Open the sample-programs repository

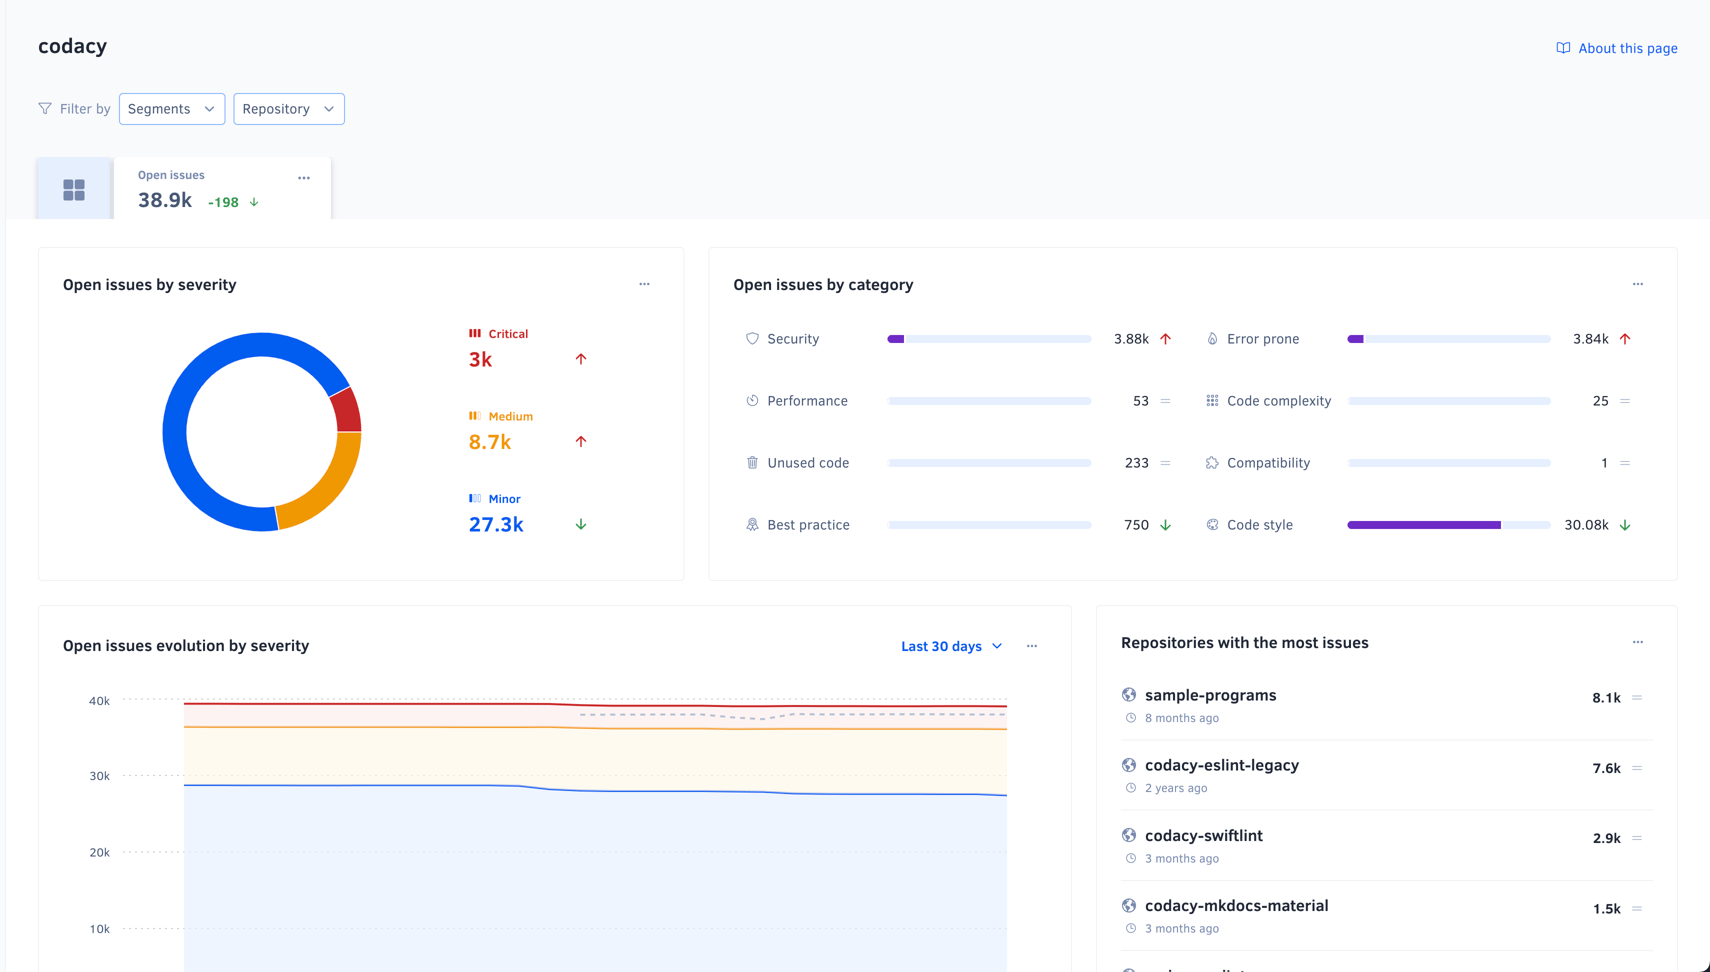[x=1210, y=695]
